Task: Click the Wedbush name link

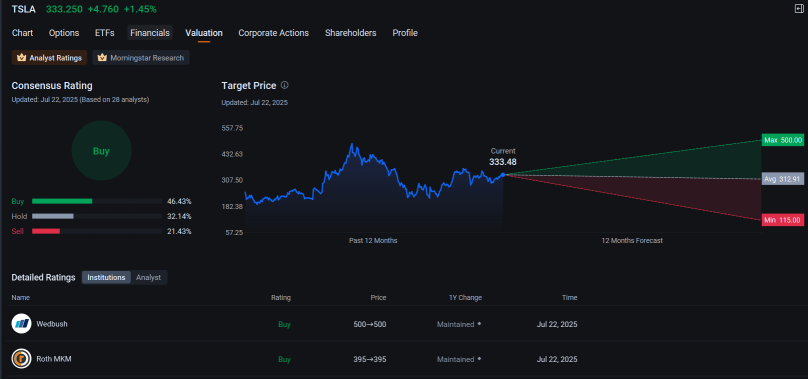Action: 52,324
